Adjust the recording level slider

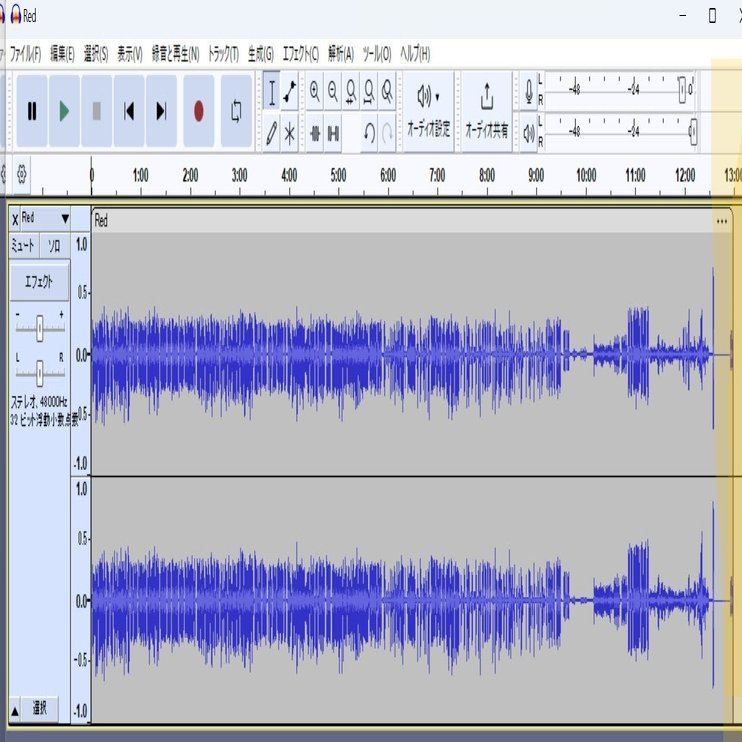(682, 89)
